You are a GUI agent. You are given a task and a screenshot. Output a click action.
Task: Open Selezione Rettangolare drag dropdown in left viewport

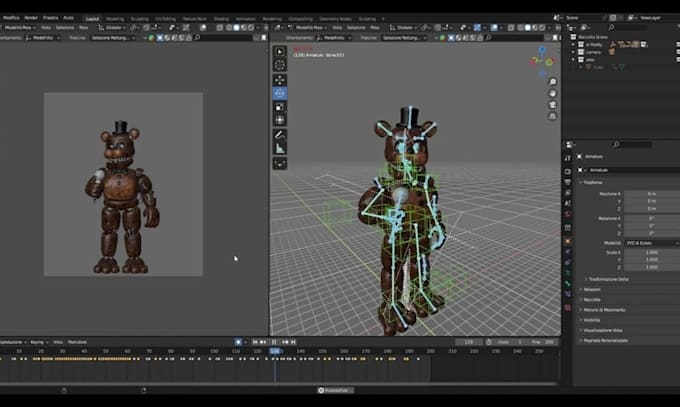[x=113, y=38]
